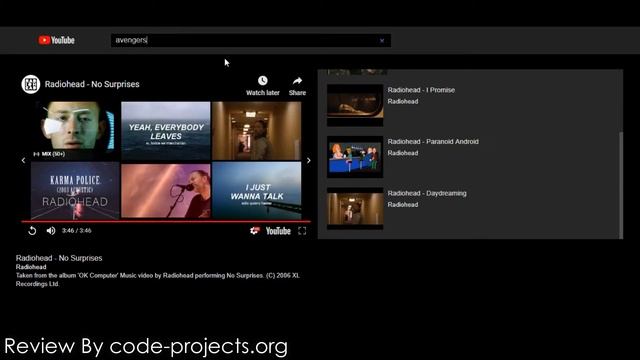Viewport: 640px width, 360px height.
Task: Open video on YouTube via player logo
Action: tap(278, 231)
